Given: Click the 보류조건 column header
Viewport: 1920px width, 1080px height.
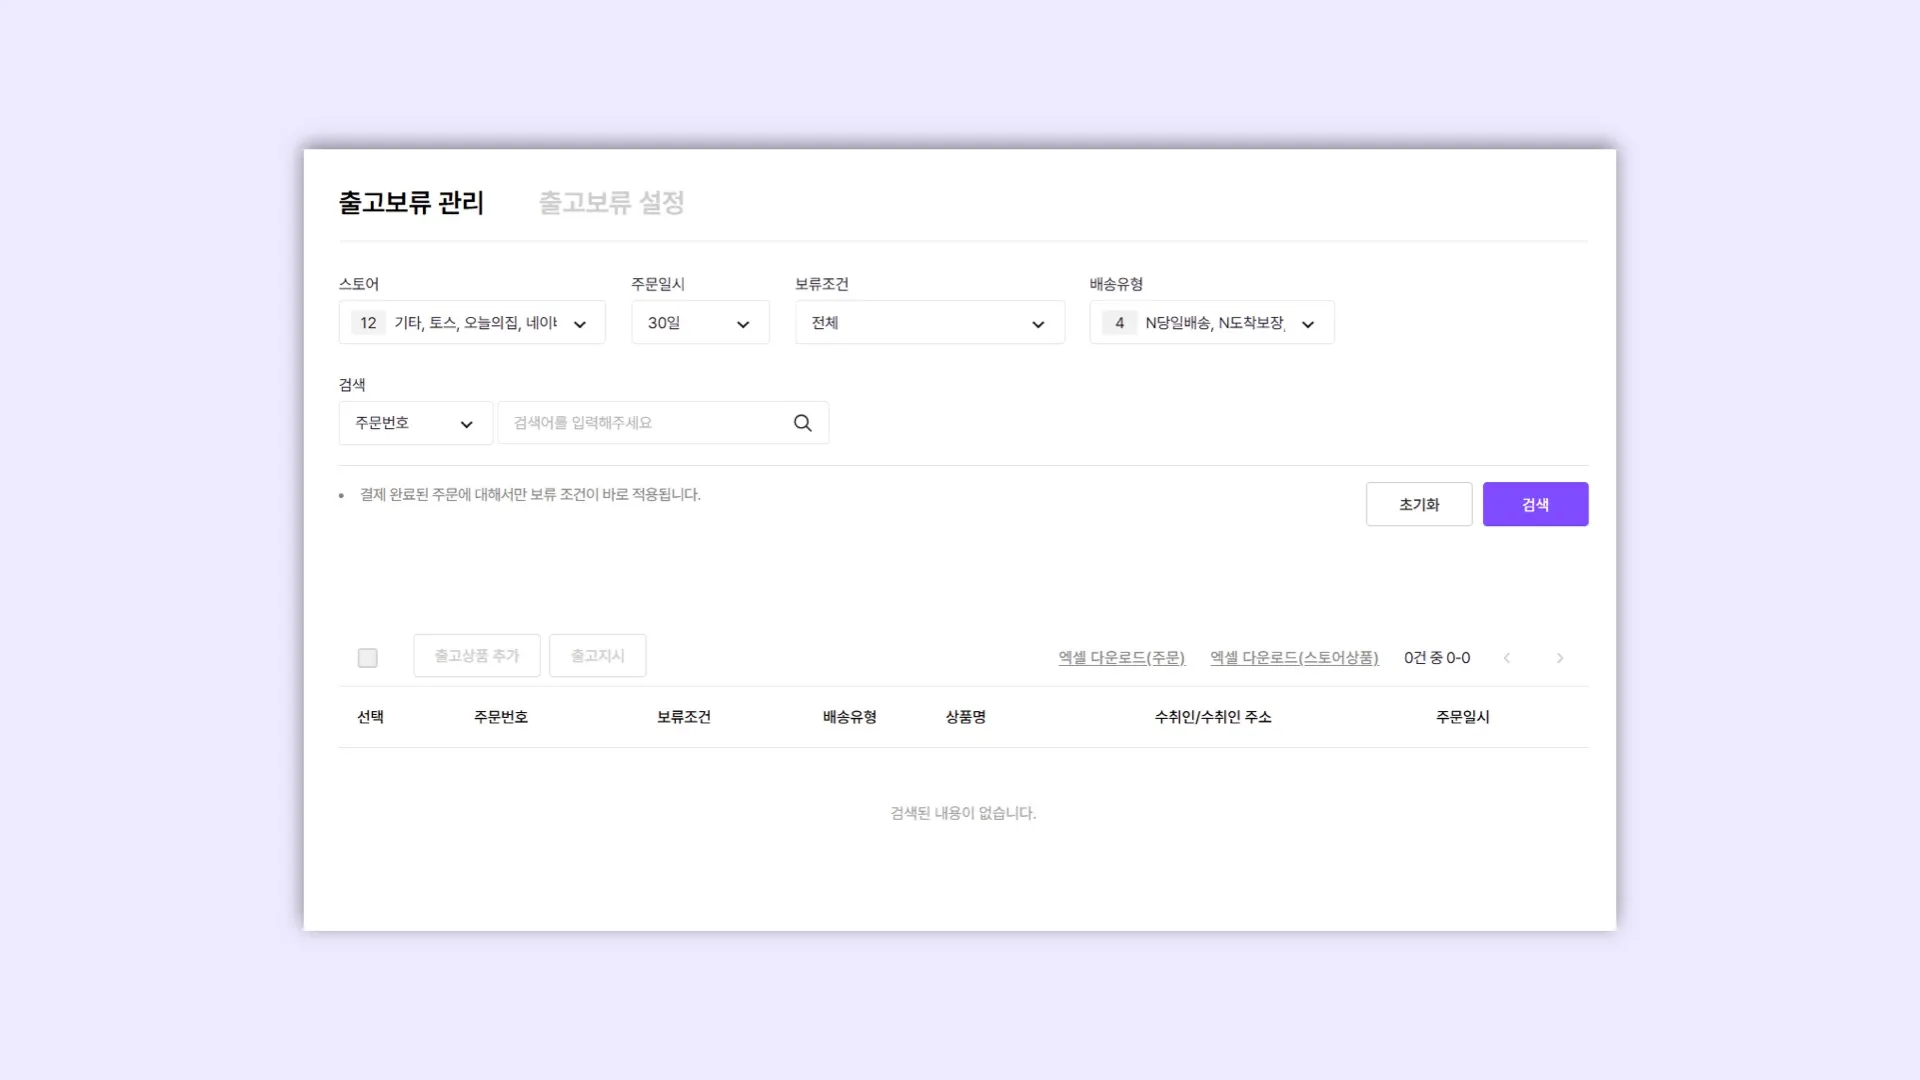Looking at the screenshot, I should (683, 717).
